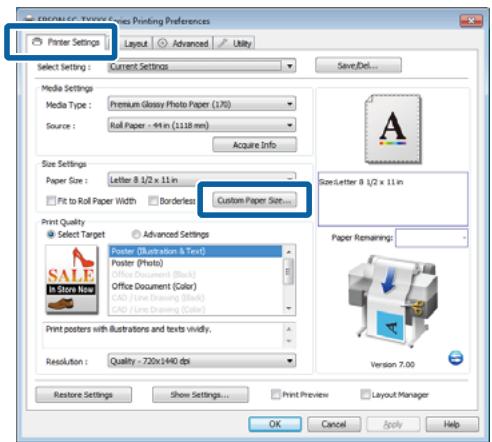Click the Show Settings button
This screenshot has height=442, width=492.
point(200,395)
